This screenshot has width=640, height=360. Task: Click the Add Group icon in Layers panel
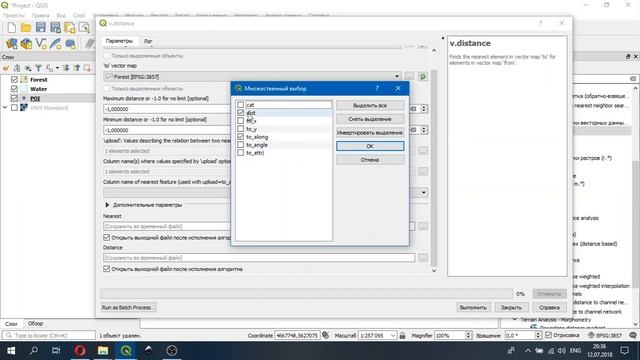click(x=17, y=68)
